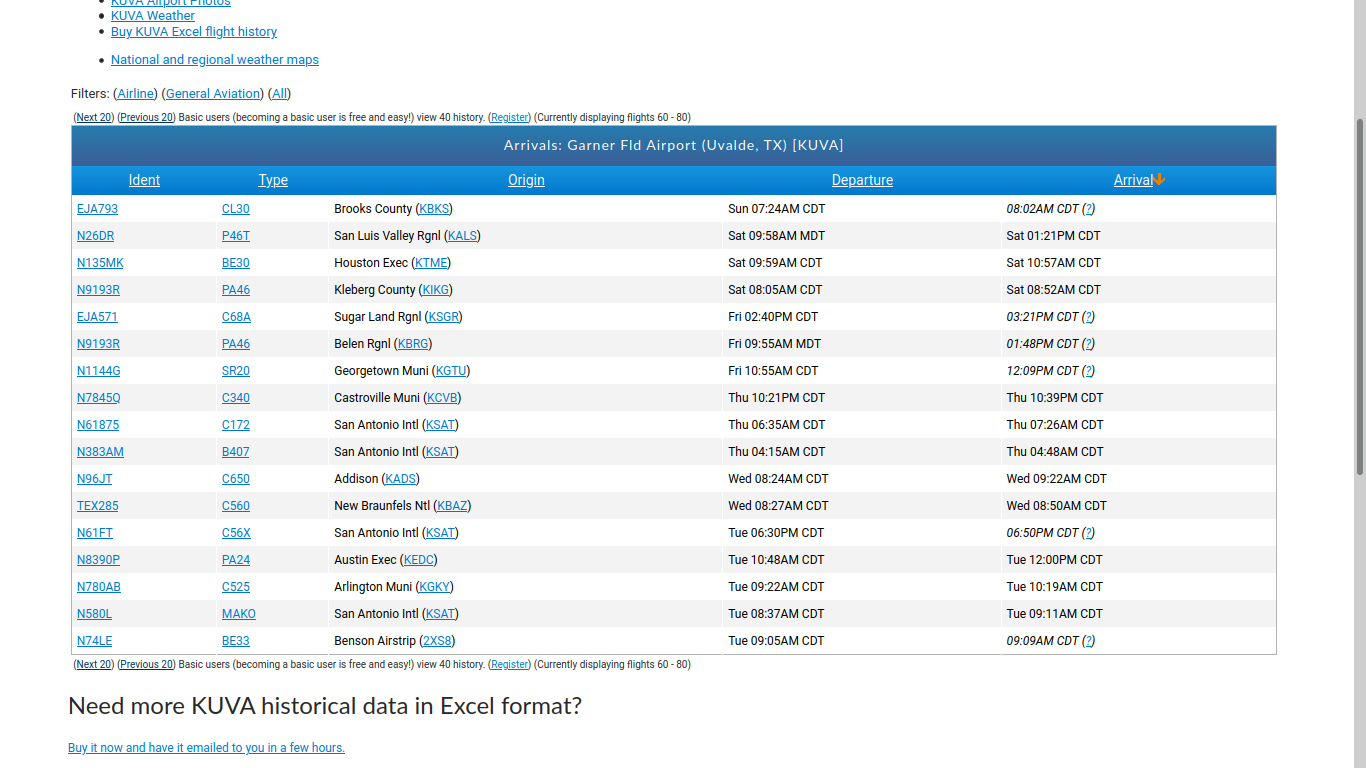Apply the General Aviation filter
The width and height of the screenshot is (1366, 768).
pyautogui.click(x=212, y=94)
